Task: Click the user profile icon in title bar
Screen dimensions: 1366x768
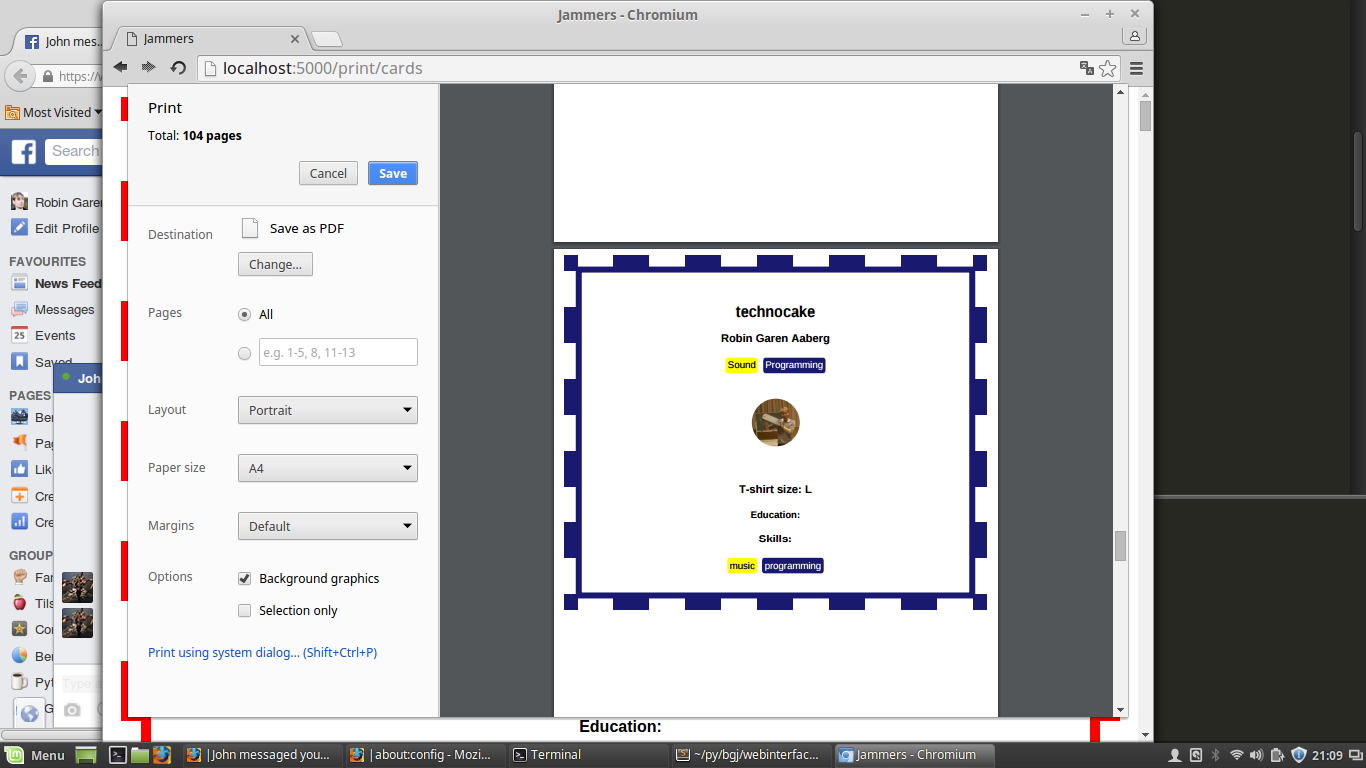Action: tap(1134, 36)
